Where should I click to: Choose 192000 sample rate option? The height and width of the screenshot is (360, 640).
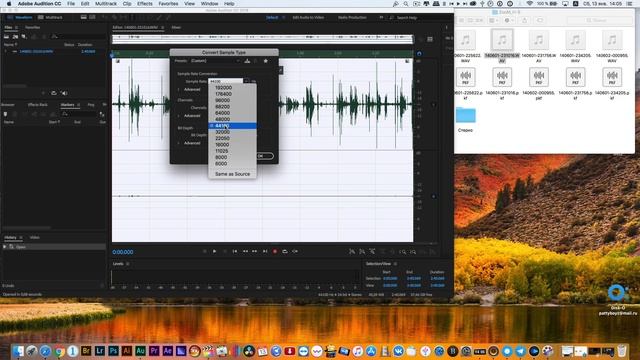click(x=232, y=88)
